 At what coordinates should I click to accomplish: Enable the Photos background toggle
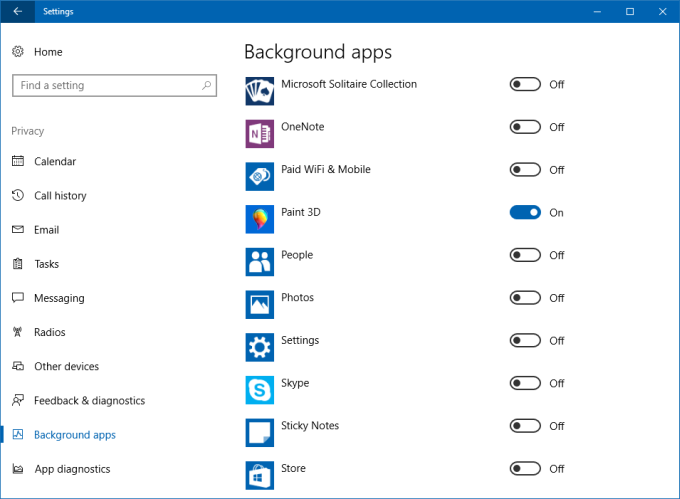point(525,298)
